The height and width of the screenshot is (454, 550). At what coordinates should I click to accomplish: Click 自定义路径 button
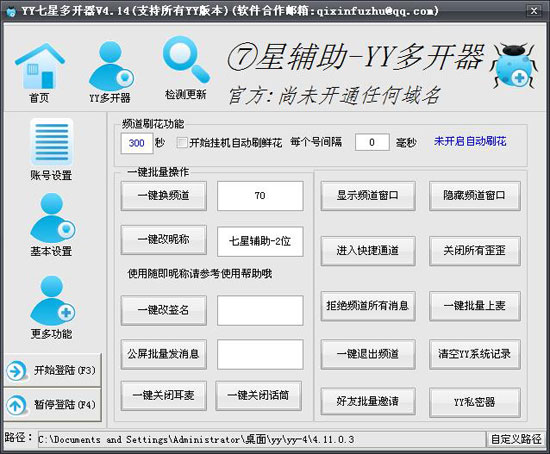[x=516, y=439]
